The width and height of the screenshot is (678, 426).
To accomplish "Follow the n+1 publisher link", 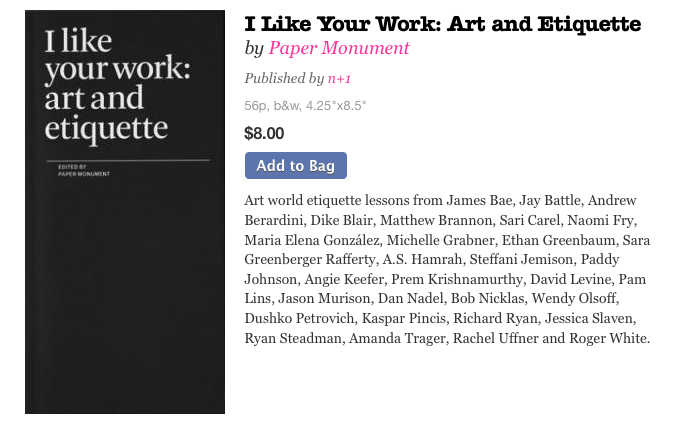I will tap(339, 79).
